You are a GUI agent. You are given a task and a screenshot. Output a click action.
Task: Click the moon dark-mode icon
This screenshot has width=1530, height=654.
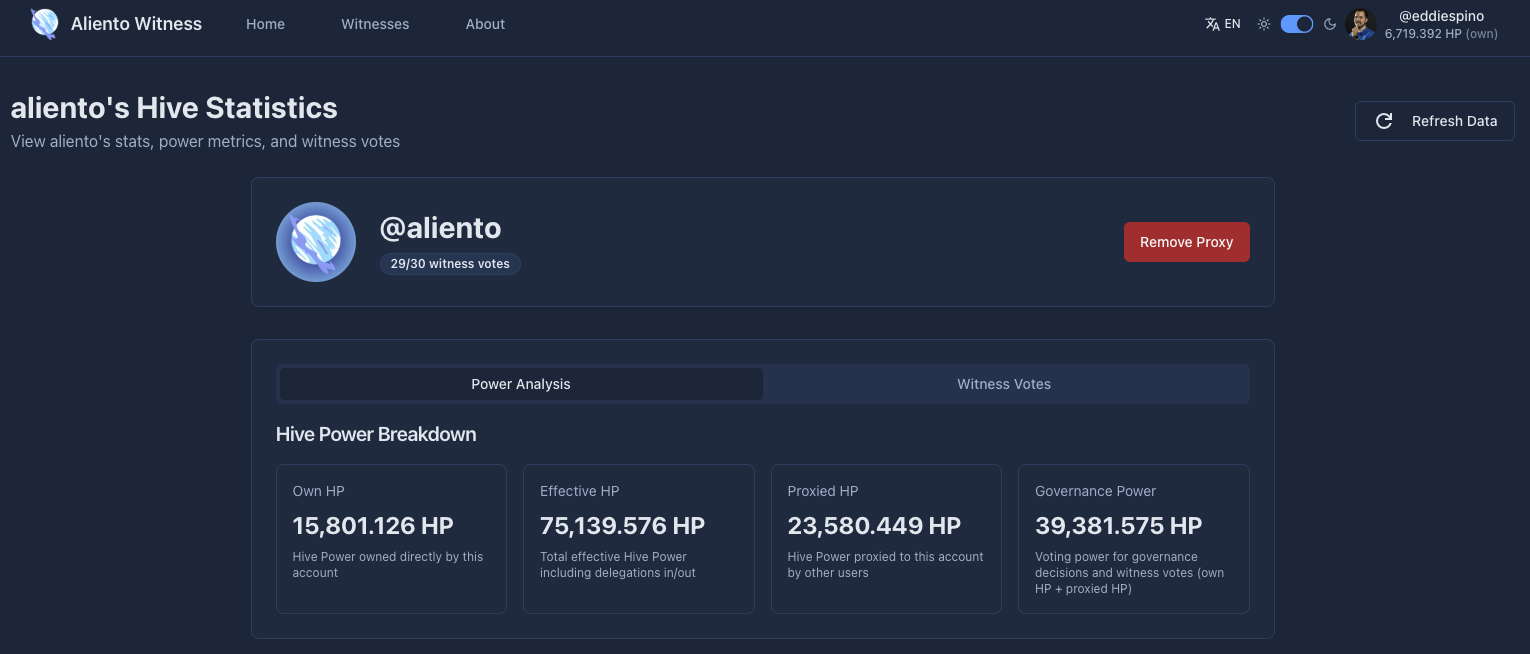pos(1330,24)
